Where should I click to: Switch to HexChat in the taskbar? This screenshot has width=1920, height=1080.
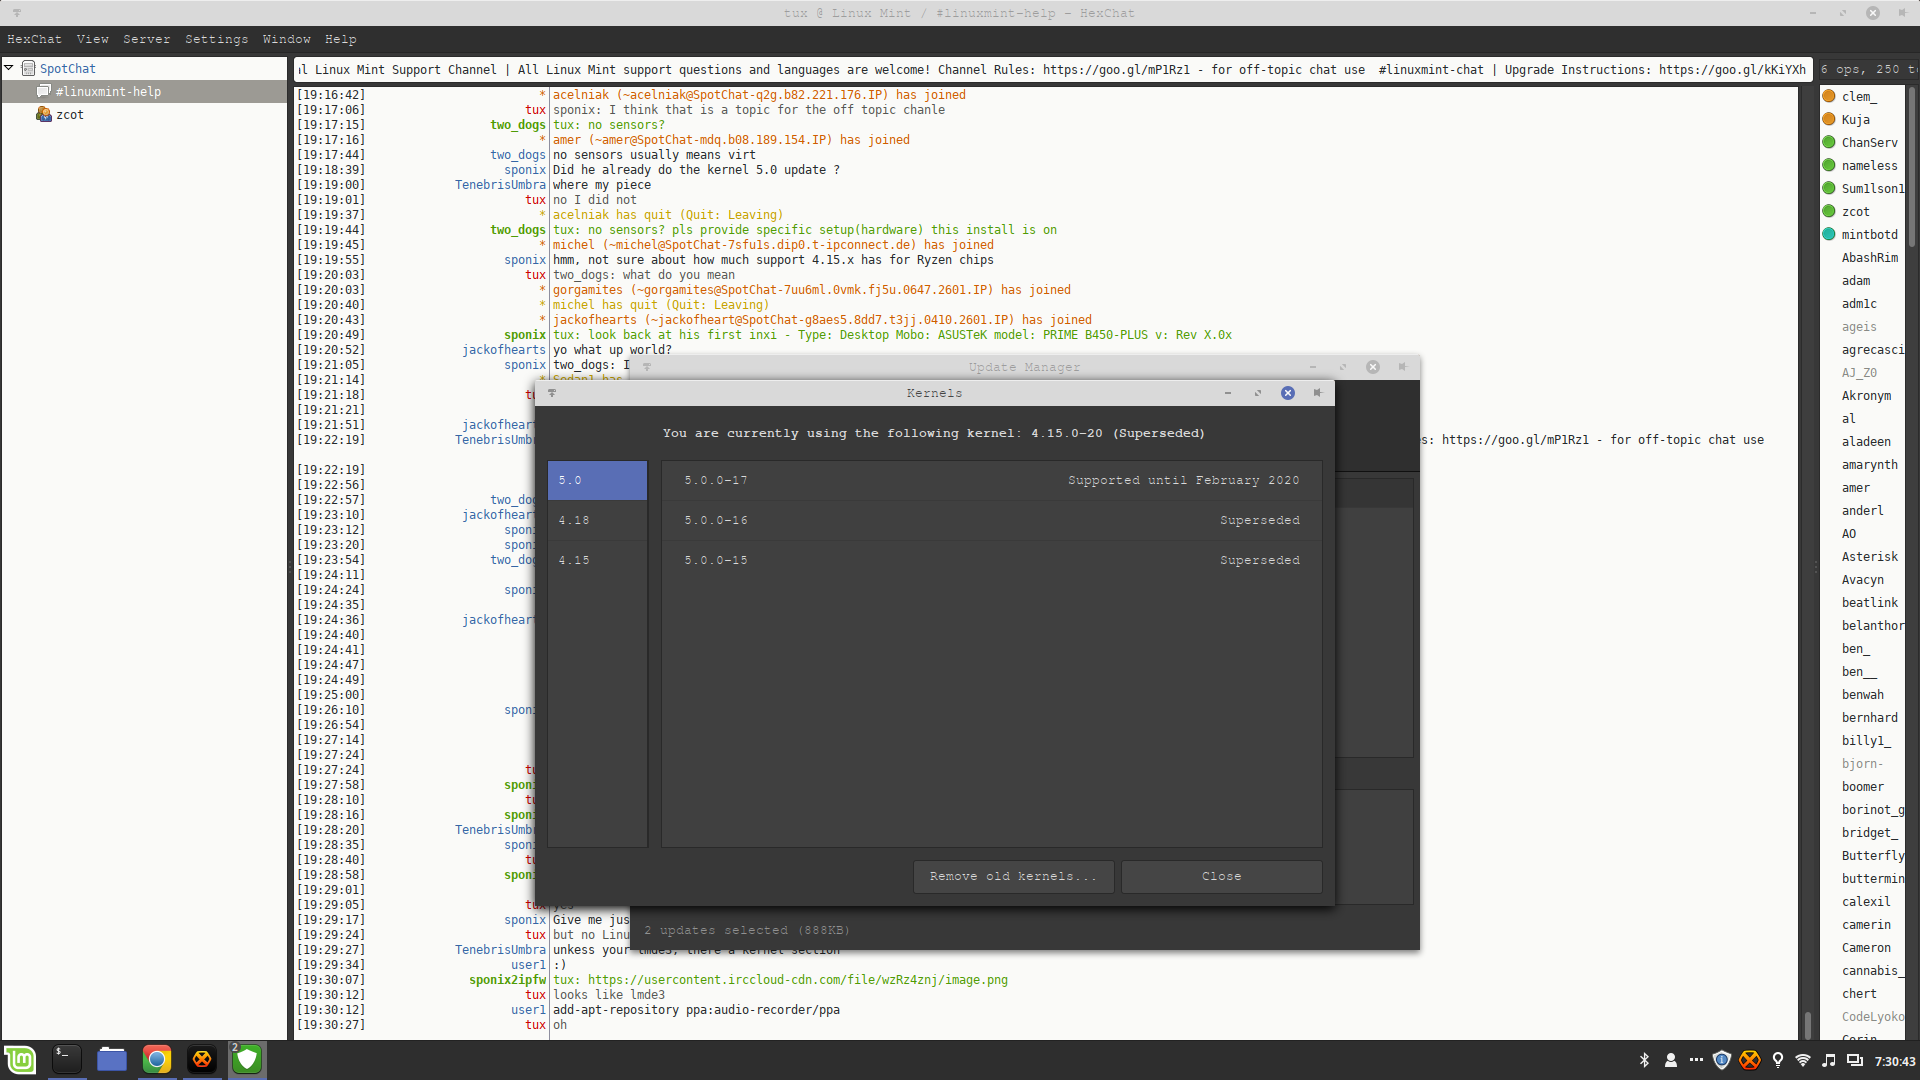(x=202, y=1060)
